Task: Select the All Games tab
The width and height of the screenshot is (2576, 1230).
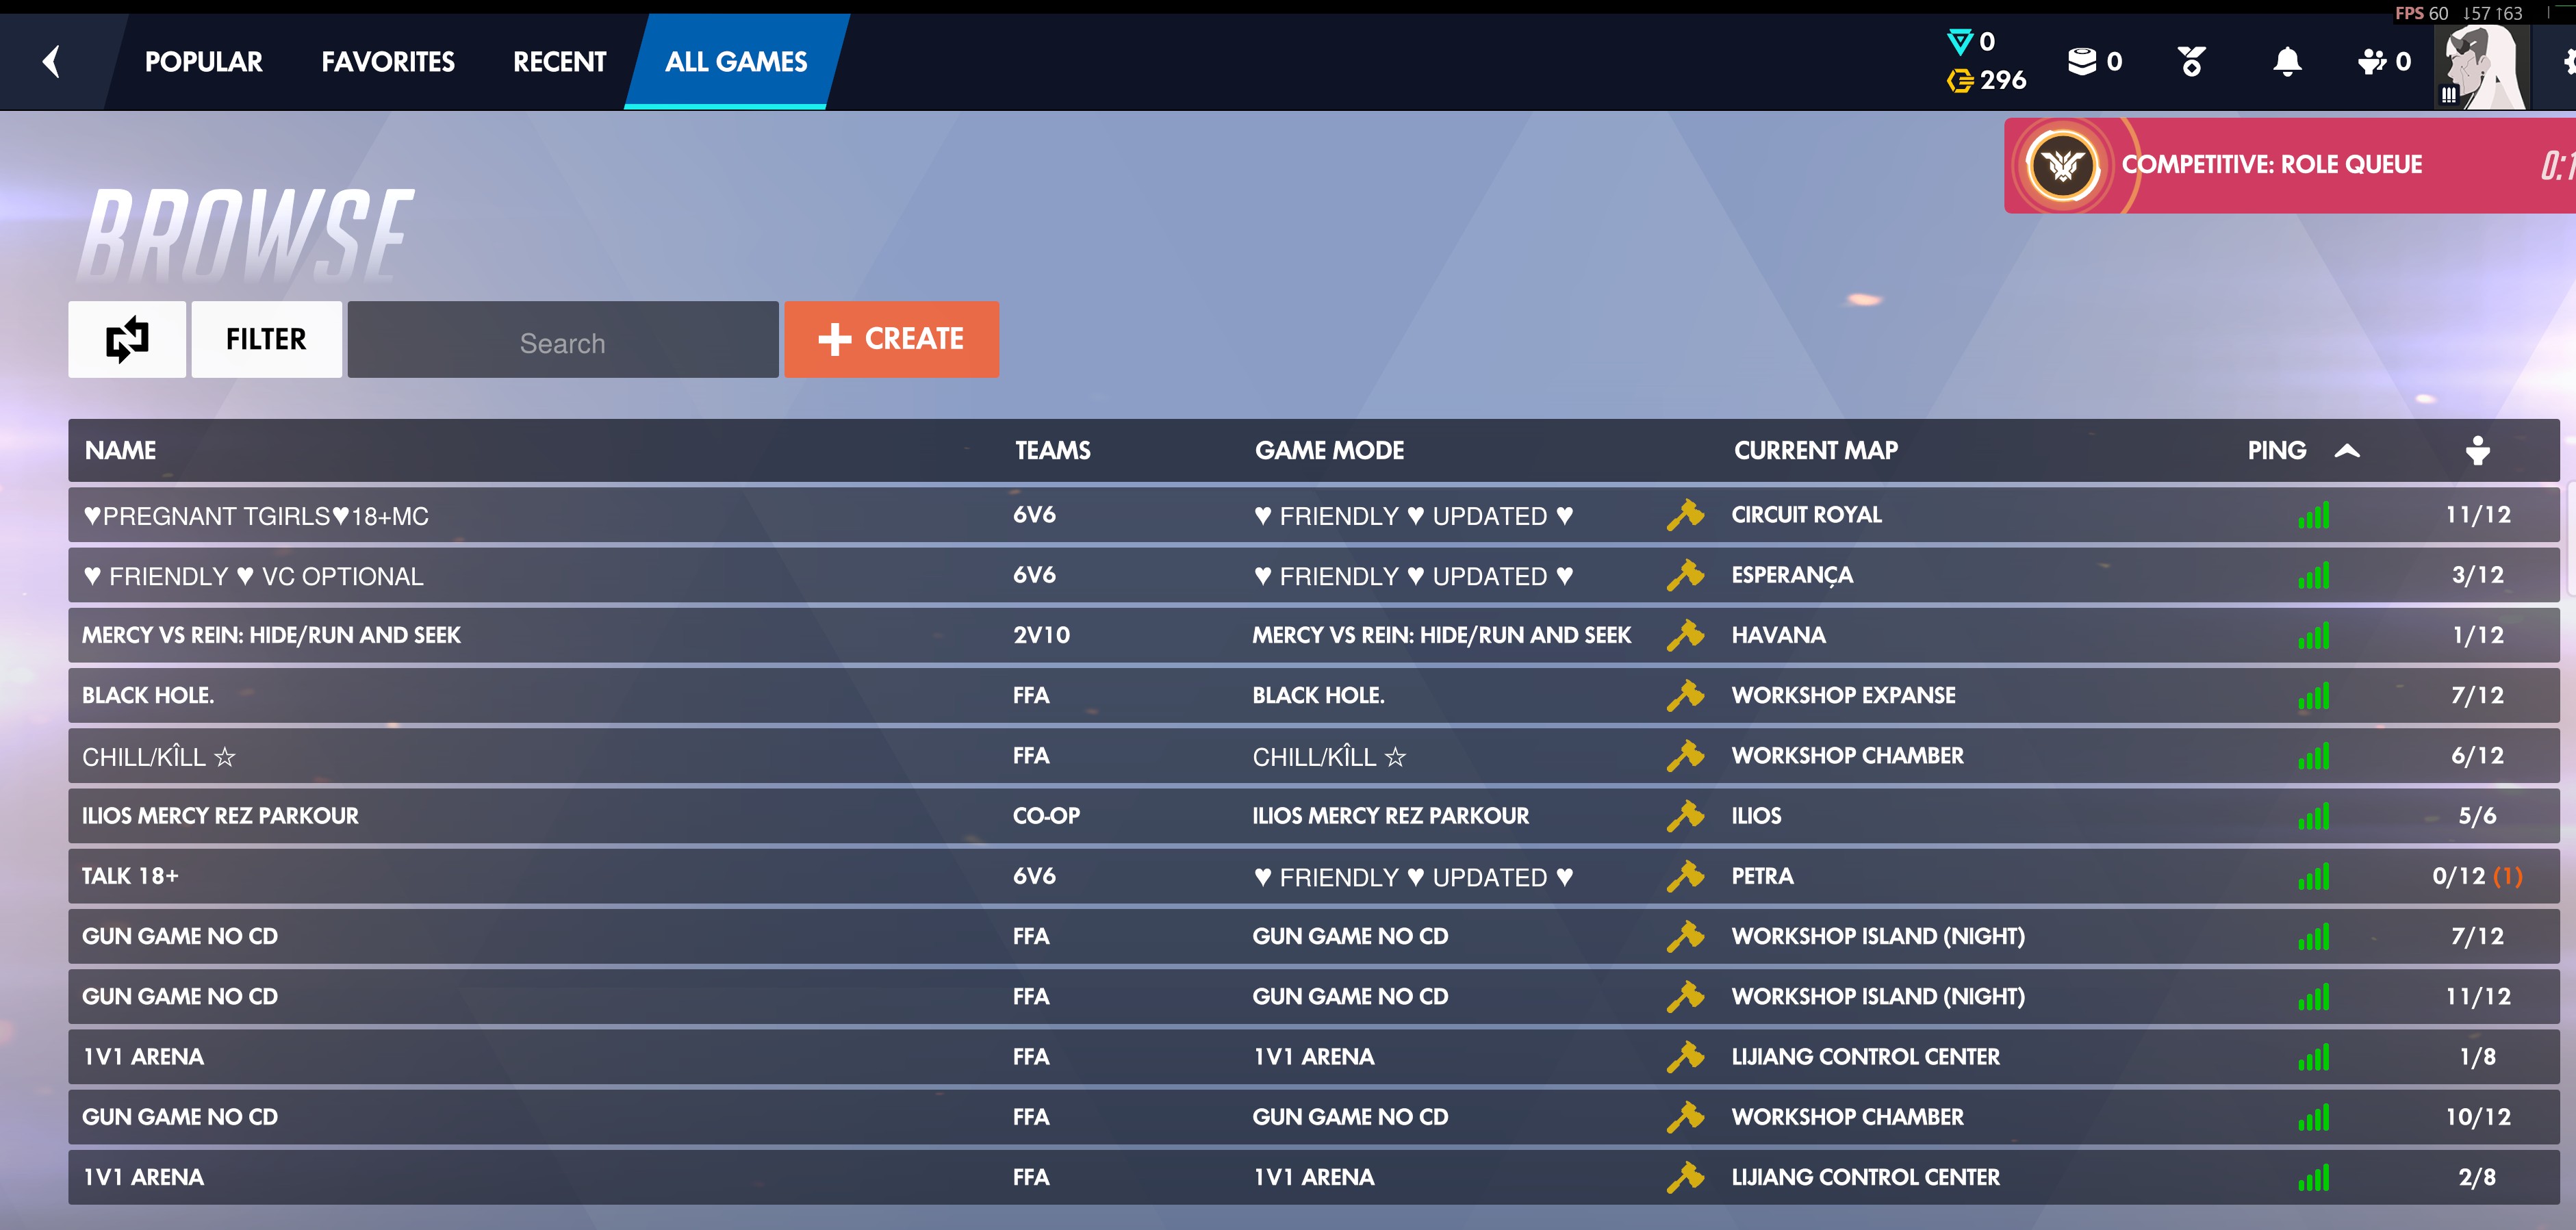Action: coord(736,62)
